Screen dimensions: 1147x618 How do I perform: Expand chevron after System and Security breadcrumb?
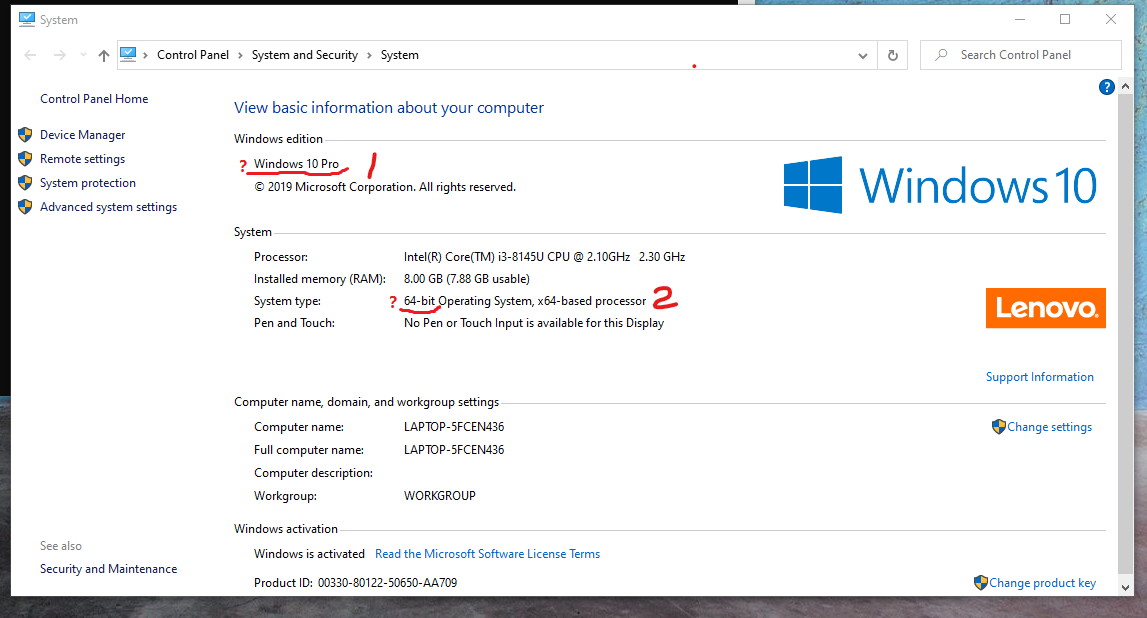[369, 56]
